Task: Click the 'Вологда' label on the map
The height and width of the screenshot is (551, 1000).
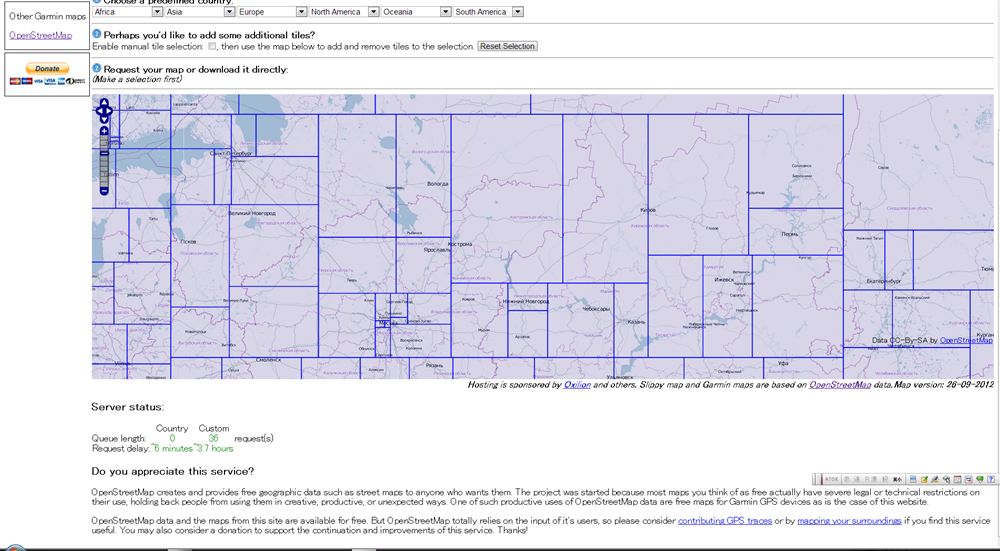Action: tap(438, 184)
